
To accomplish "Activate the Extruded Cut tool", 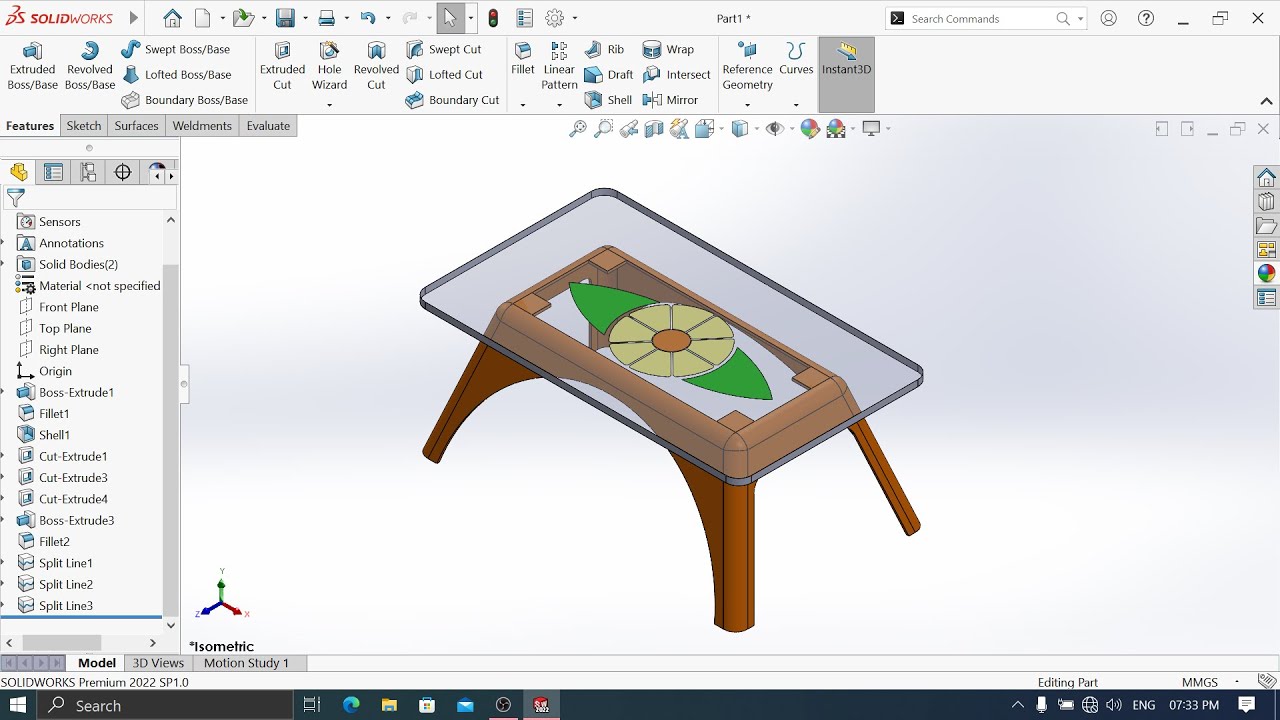I will (x=282, y=67).
